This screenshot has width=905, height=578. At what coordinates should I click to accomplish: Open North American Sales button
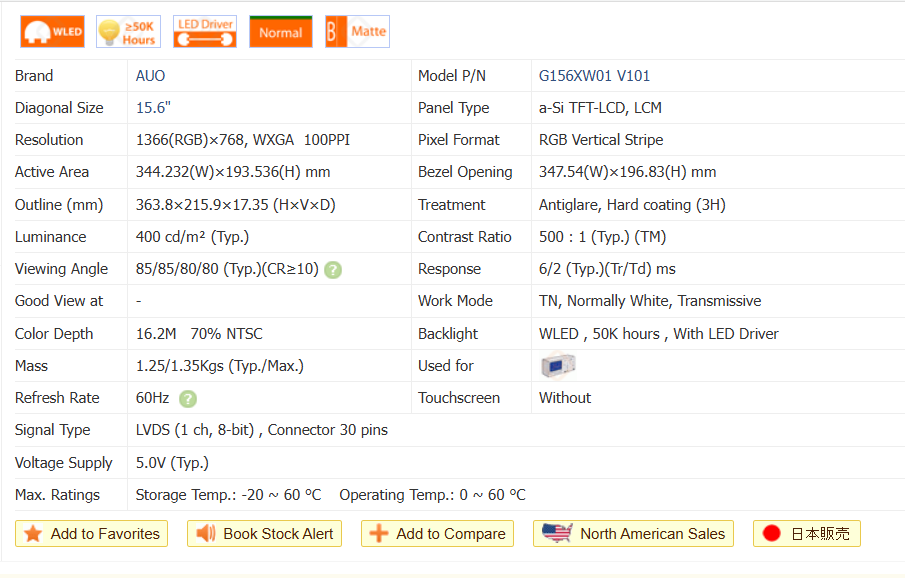(x=634, y=534)
